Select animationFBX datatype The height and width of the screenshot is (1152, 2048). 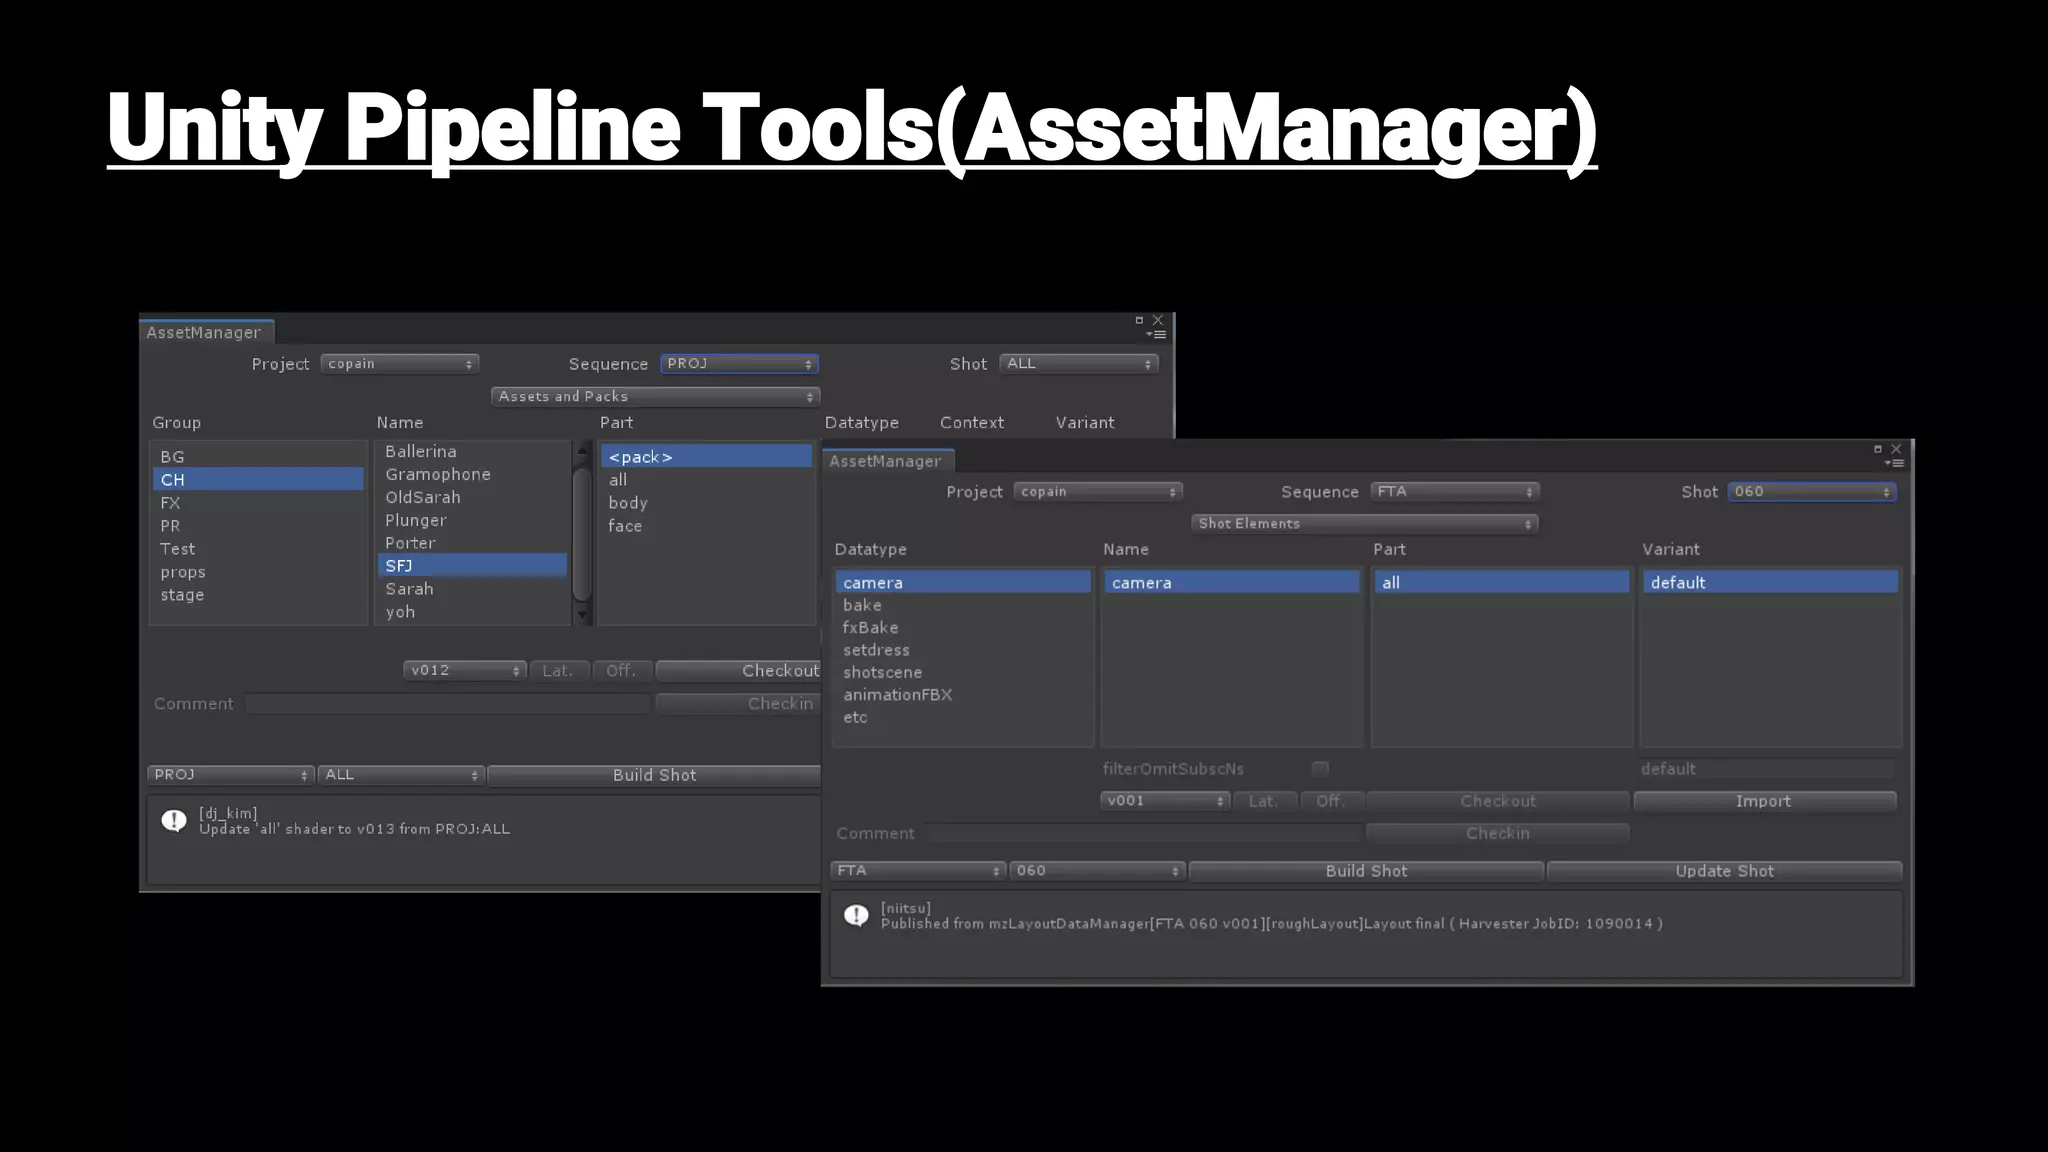point(963,695)
